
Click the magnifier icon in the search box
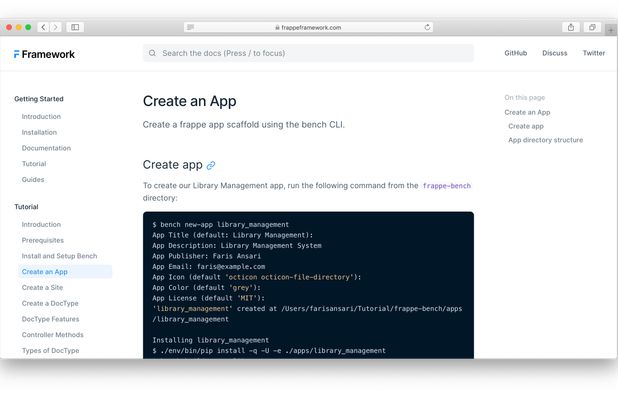click(152, 53)
